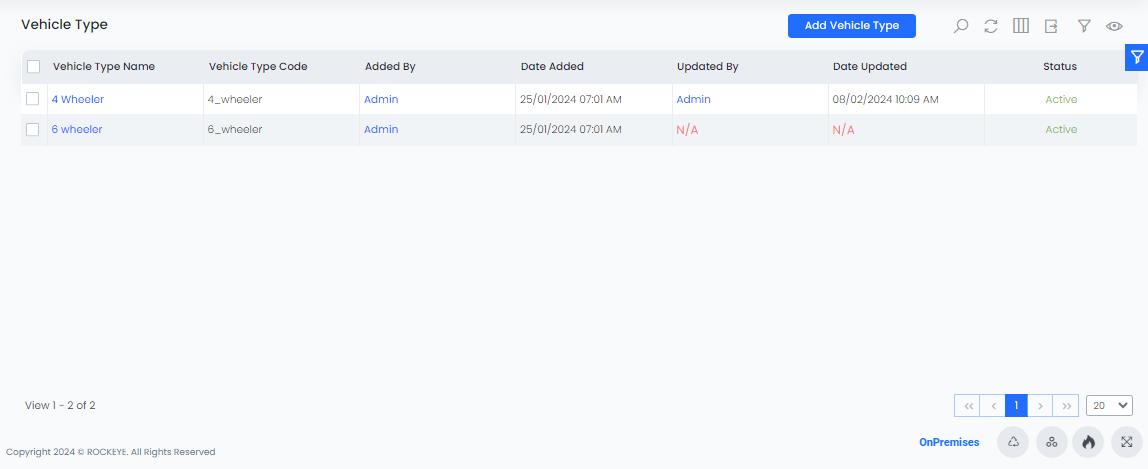
Task: Click the export icon
Action: tap(1051, 26)
